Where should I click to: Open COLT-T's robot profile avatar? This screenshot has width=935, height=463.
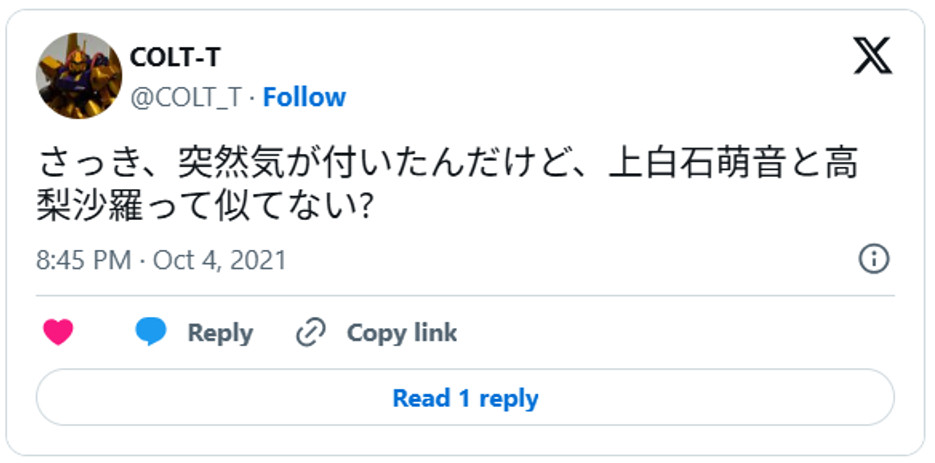pos(79,75)
